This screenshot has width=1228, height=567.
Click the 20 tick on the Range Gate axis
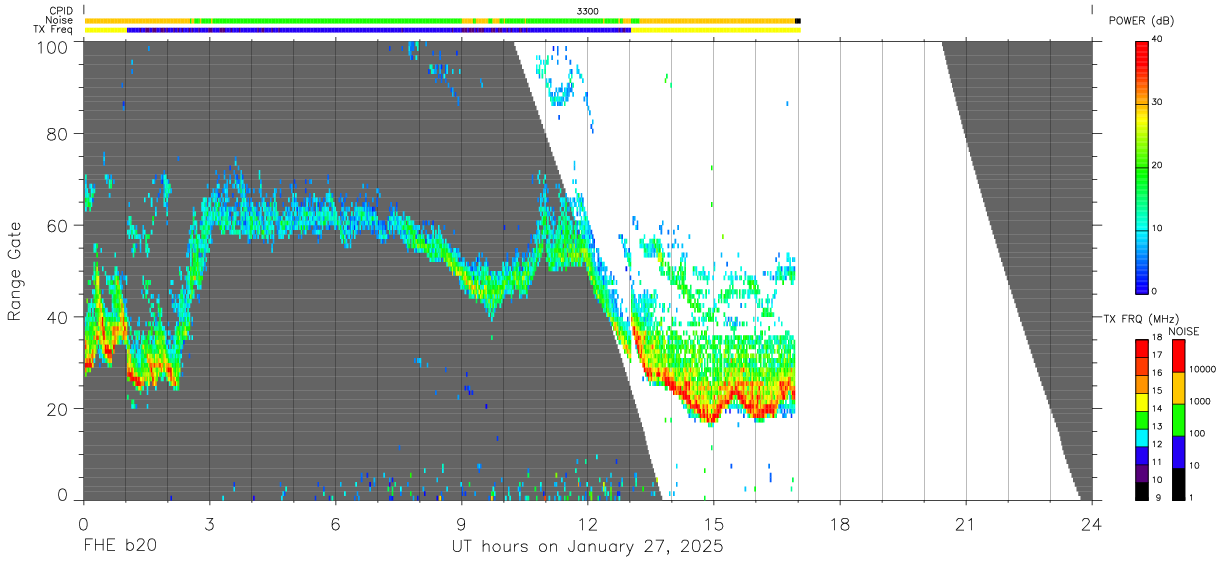click(59, 410)
